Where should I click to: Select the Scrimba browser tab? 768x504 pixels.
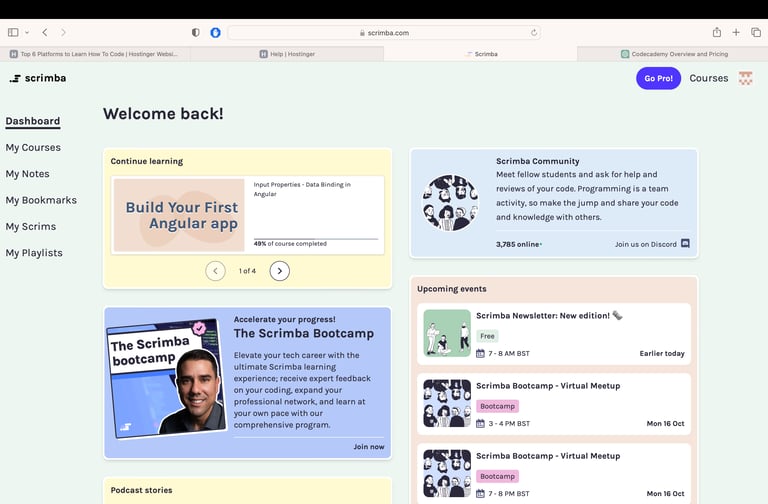[480, 54]
